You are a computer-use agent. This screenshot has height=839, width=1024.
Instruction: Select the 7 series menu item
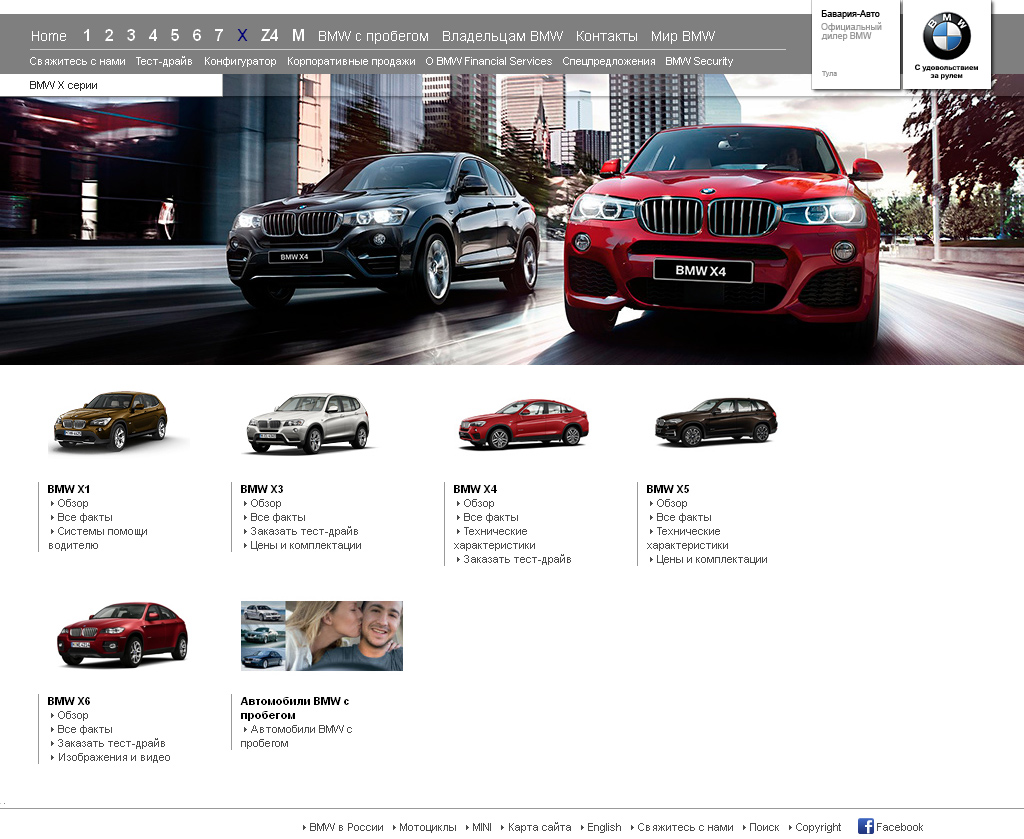tap(219, 35)
